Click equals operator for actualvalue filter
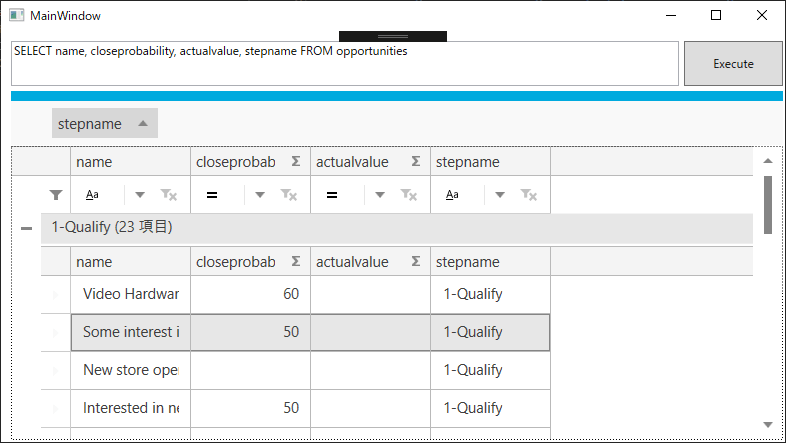The width and height of the screenshot is (786, 444). [x=332, y=195]
